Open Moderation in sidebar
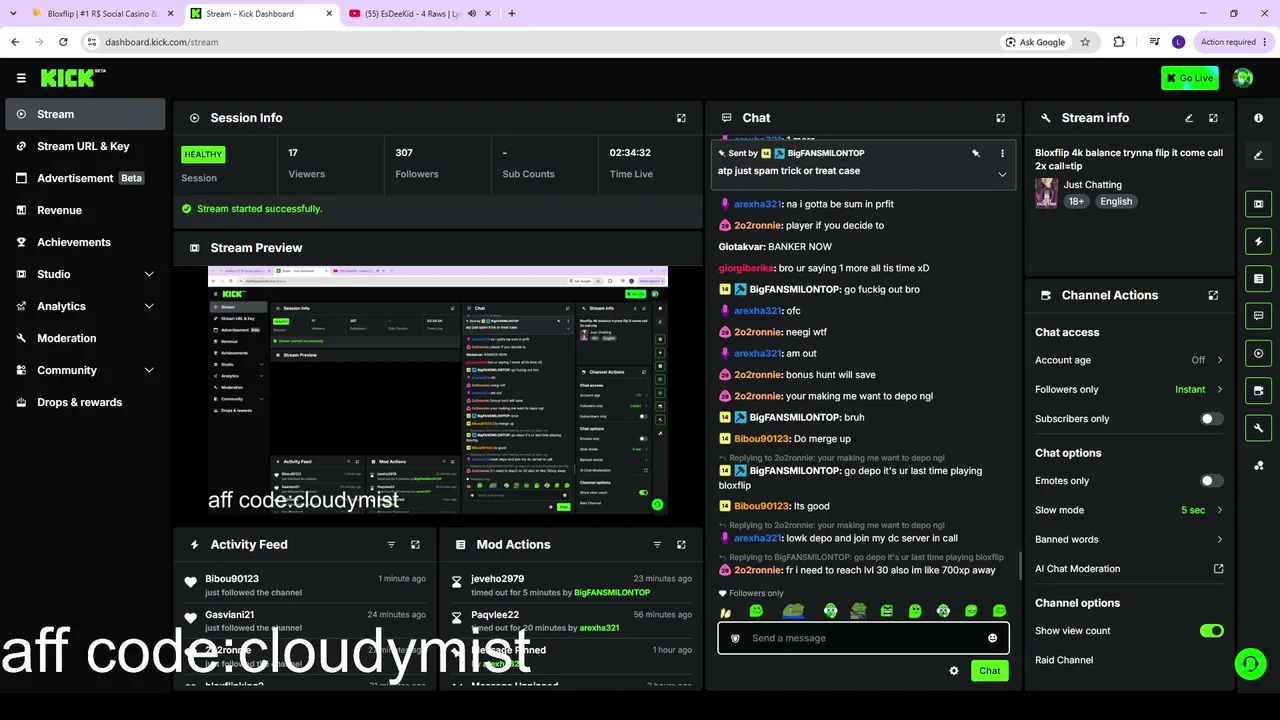 tap(85, 338)
